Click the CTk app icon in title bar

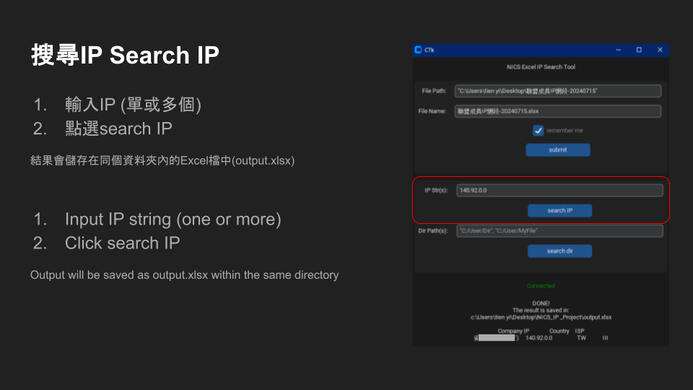coord(418,50)
